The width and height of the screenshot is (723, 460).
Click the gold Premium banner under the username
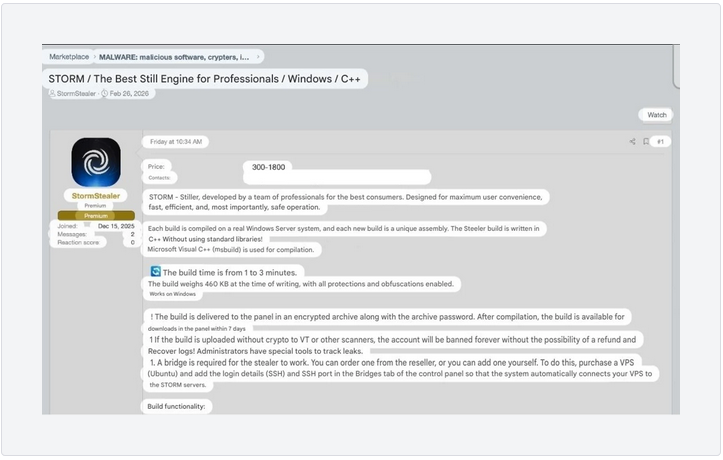(x=96, y=215)
